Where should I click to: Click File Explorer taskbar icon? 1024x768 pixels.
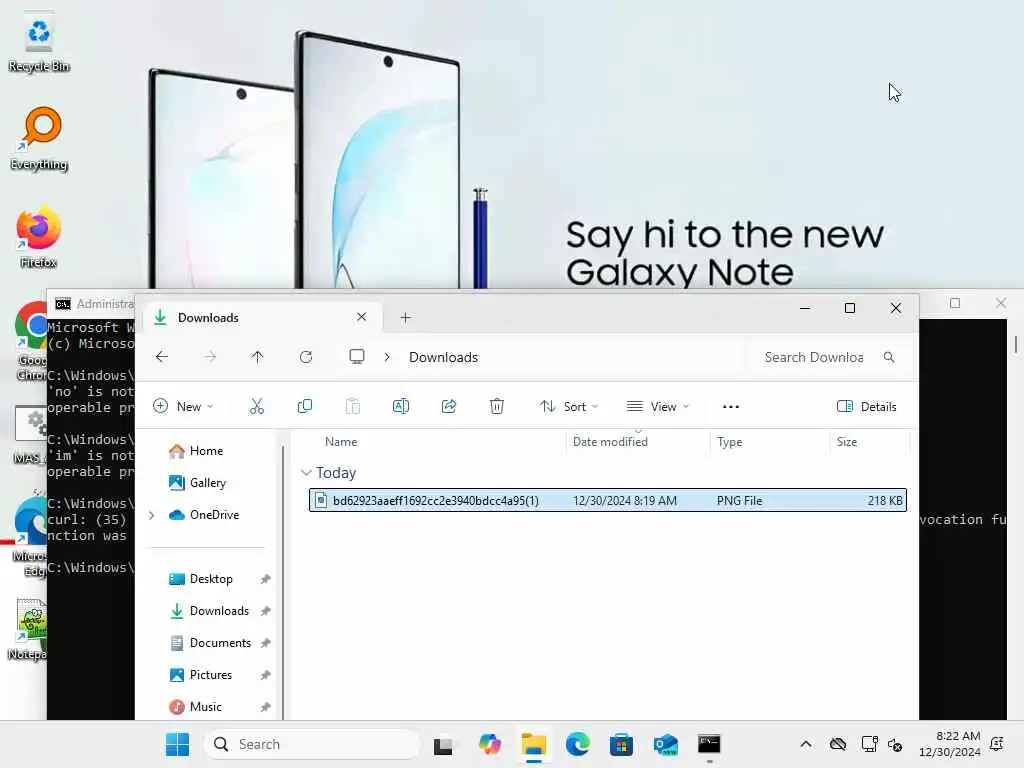[x=534, y=744]
